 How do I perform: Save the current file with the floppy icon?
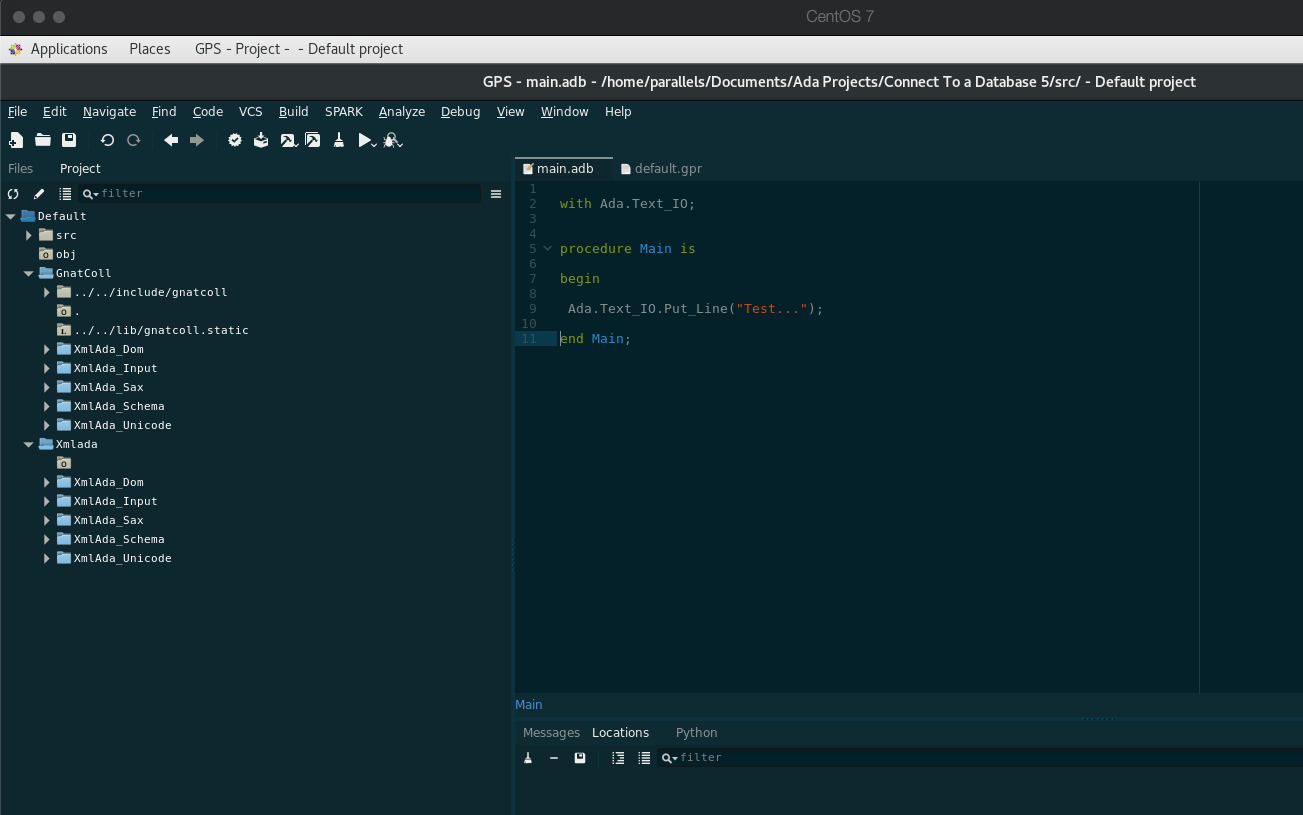(x=69, y=141)
